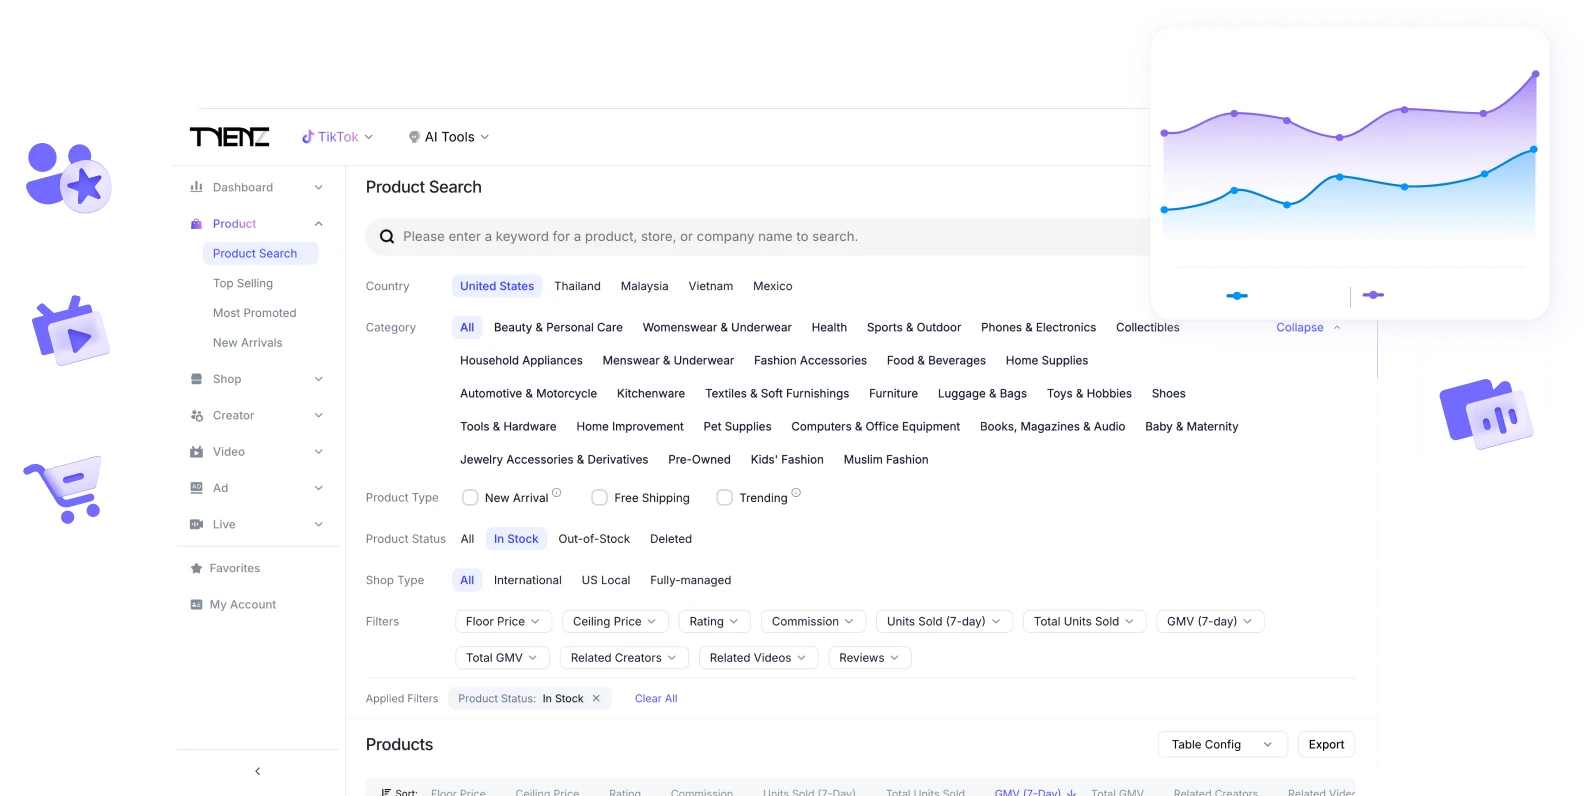The image size is (1593, 796).
Task: Click the Live broadcast icon
Action: click(197, 524)
